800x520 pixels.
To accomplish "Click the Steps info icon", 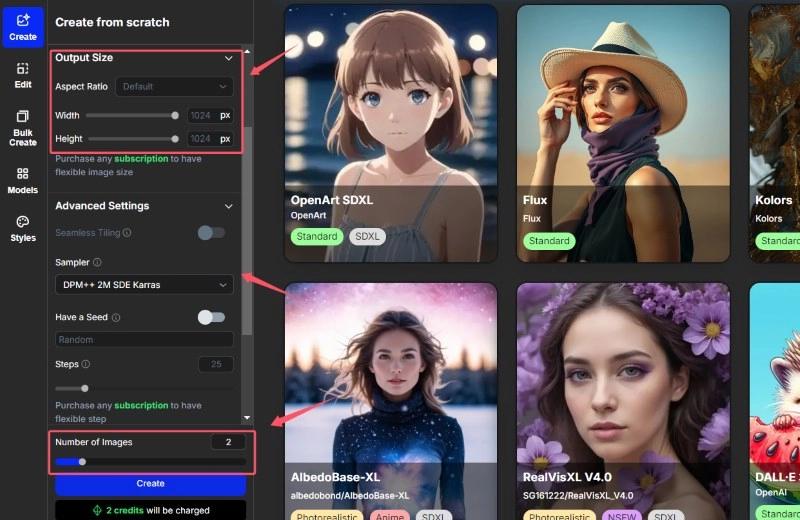I will pos(86,365).
